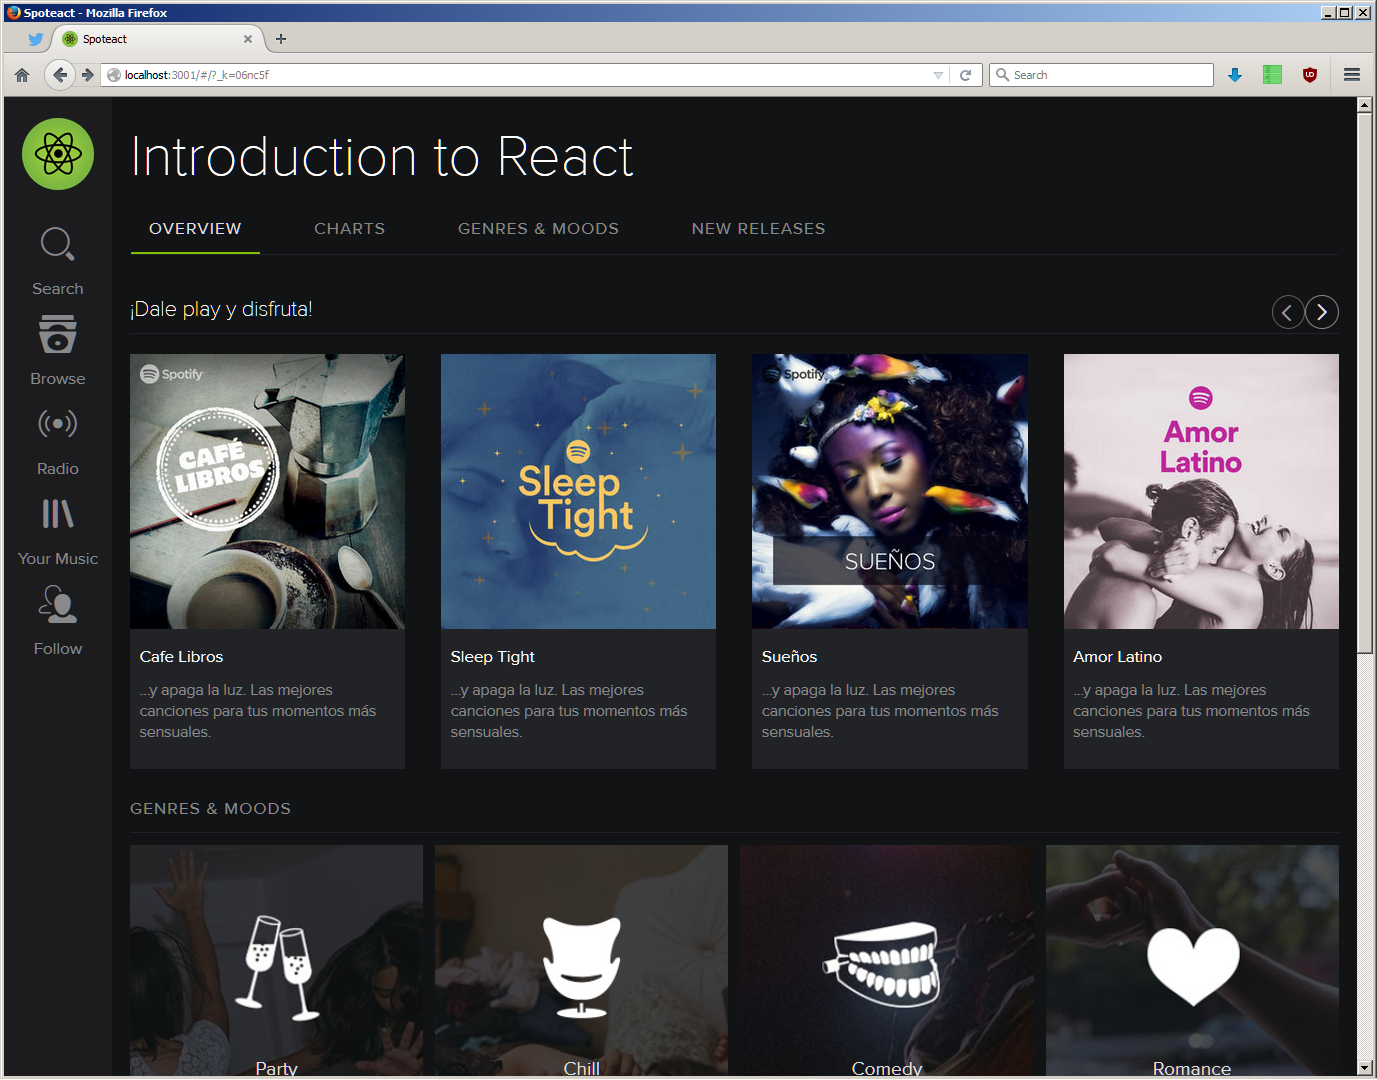
Task: Click the Your Music sidebar label
Action: click(x=58, y=559)
